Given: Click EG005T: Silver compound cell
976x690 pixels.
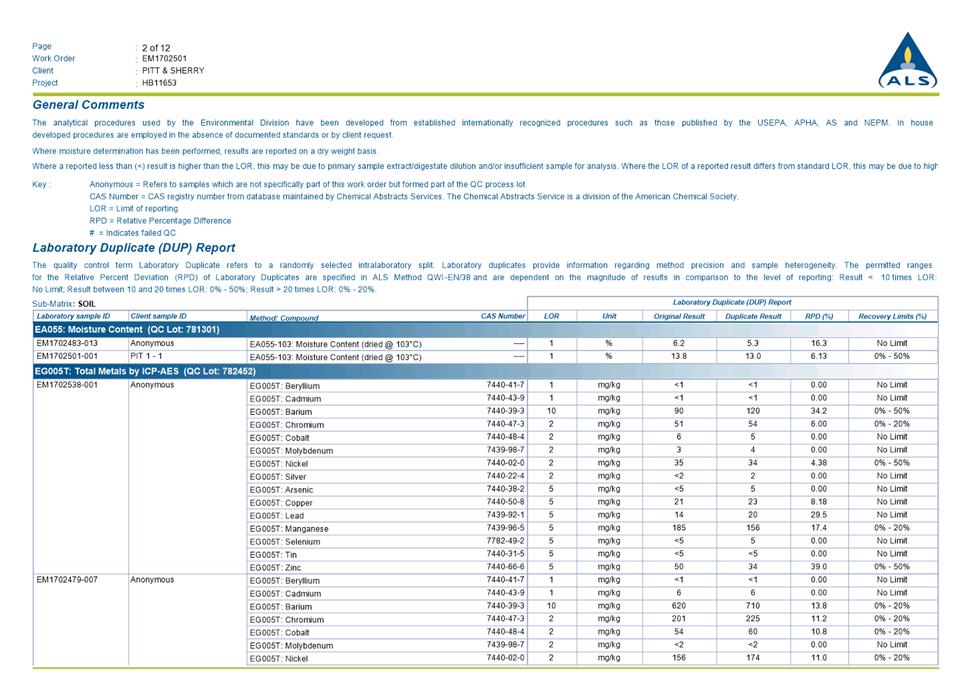Looking at the screenshot, I should coord(278,477).
